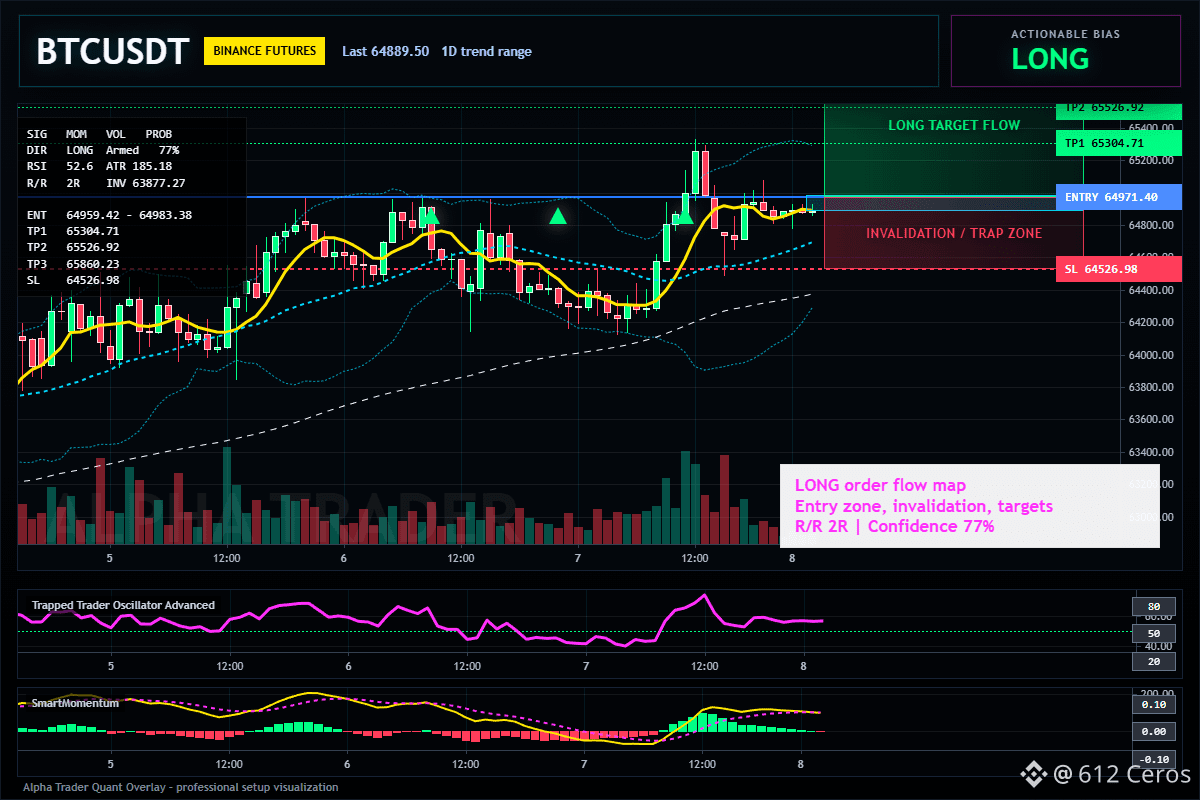Open the ACTIONABLE BIAS LONG panel
1200x800 pixels.
(x=1065, y=51)
